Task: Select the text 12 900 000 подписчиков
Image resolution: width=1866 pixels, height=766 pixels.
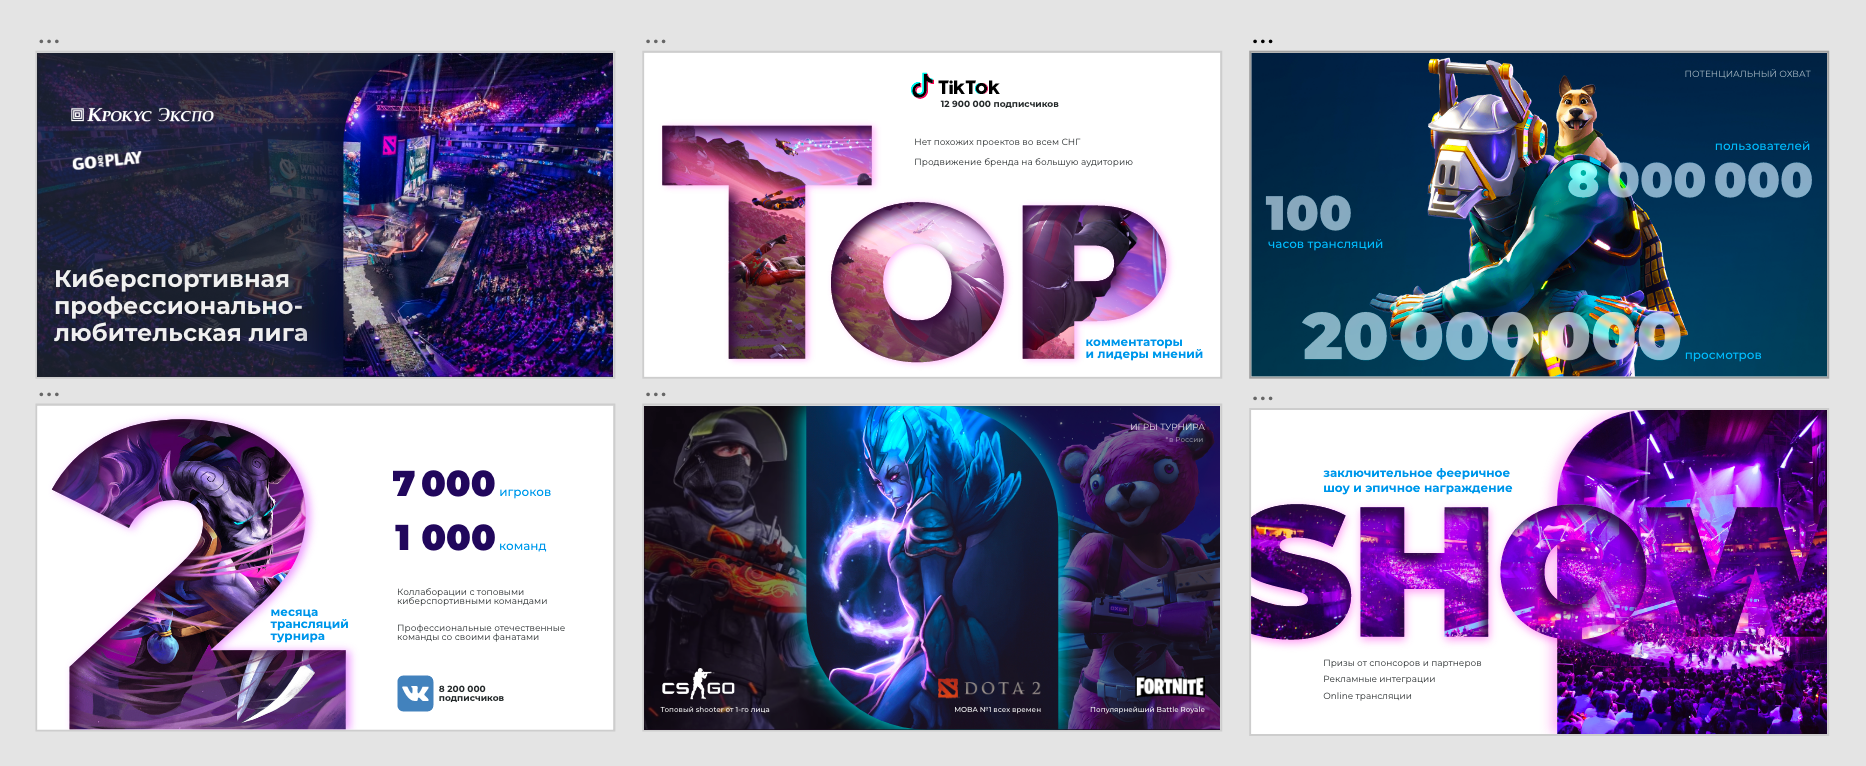Action: click(999, 104)
